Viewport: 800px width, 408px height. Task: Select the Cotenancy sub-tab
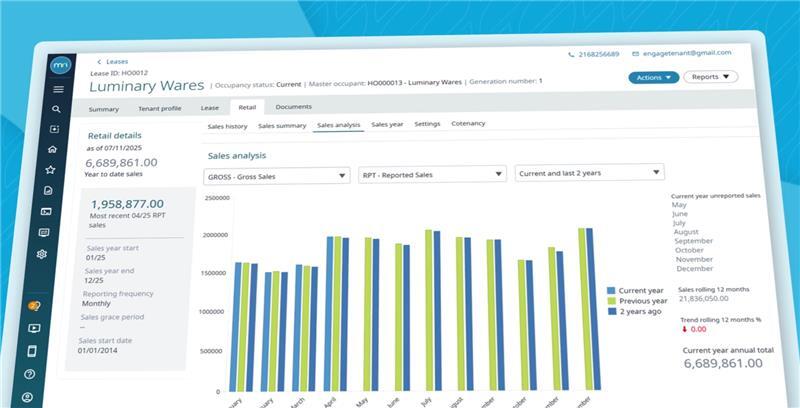point(468,124)
